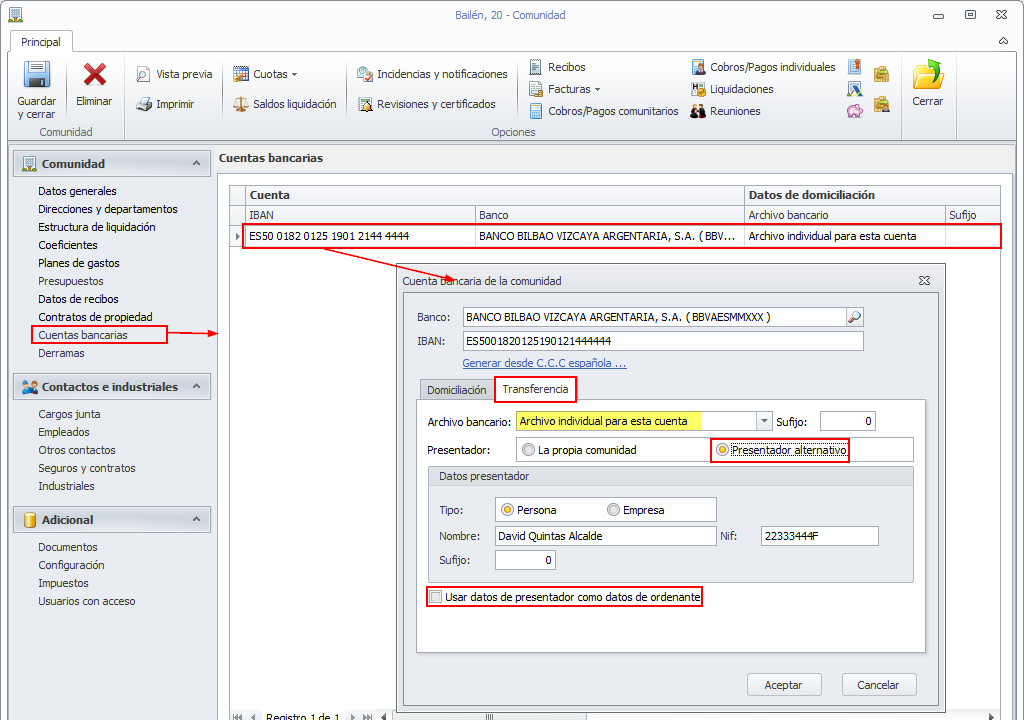1024x720 pixels.
Task: Click the Facturas icon
Action: point(536,89)
